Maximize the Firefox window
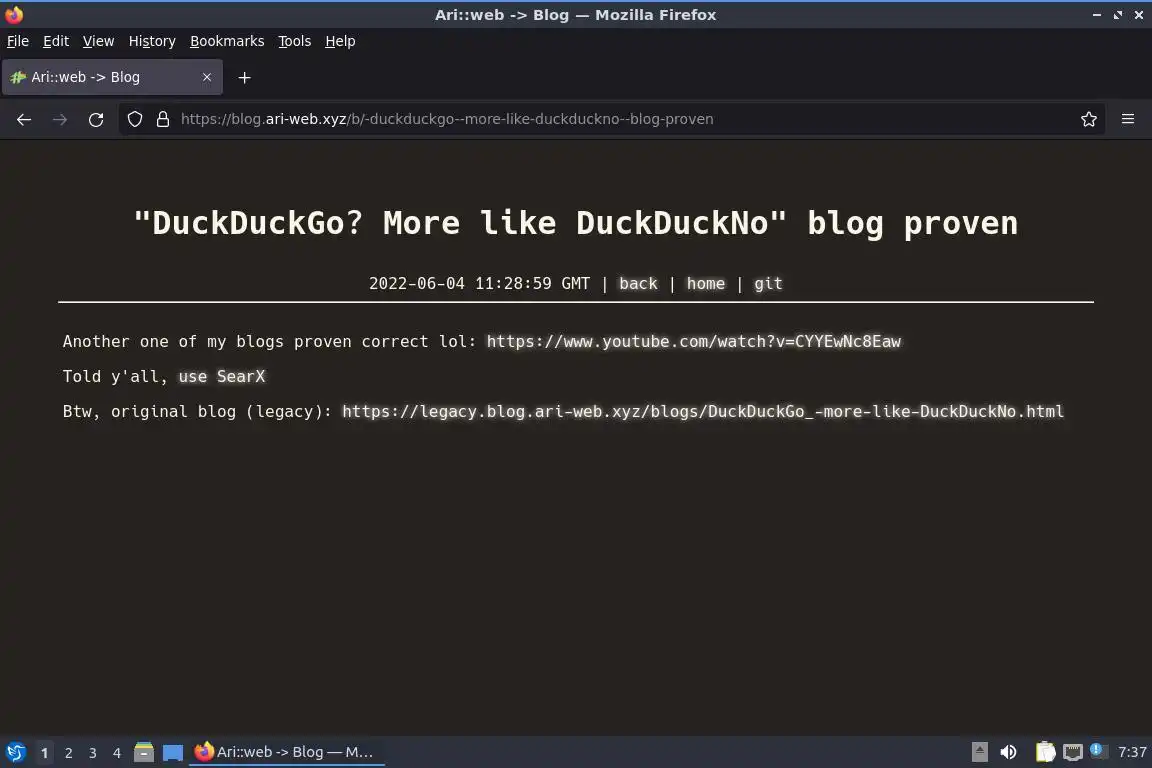Image resolution: width=1152 pixels, height=768 pixels. (1118, 15)
